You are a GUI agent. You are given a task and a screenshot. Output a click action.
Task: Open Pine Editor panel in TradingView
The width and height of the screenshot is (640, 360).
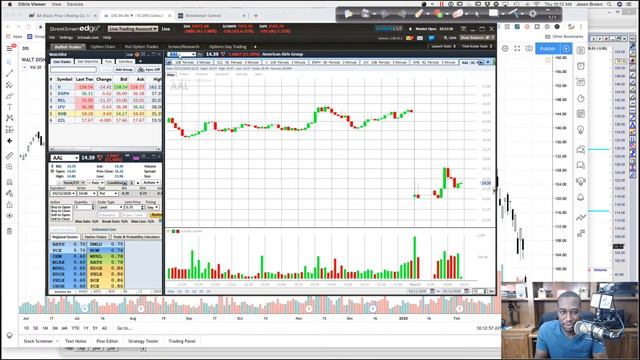[107, 341]
